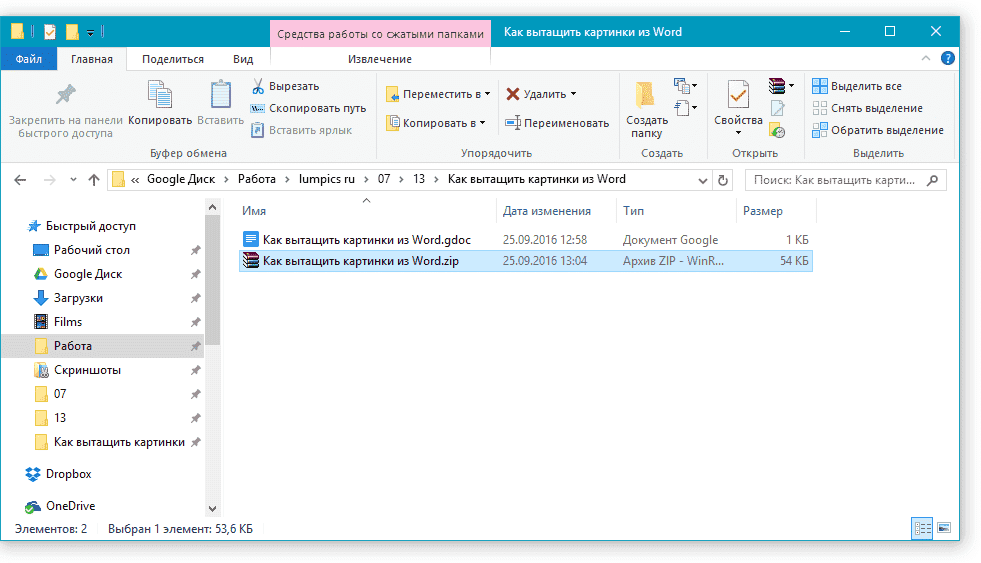Click the Вырезать scissors icon
This screenshot has height=563, width=981.
pos(258,86)
